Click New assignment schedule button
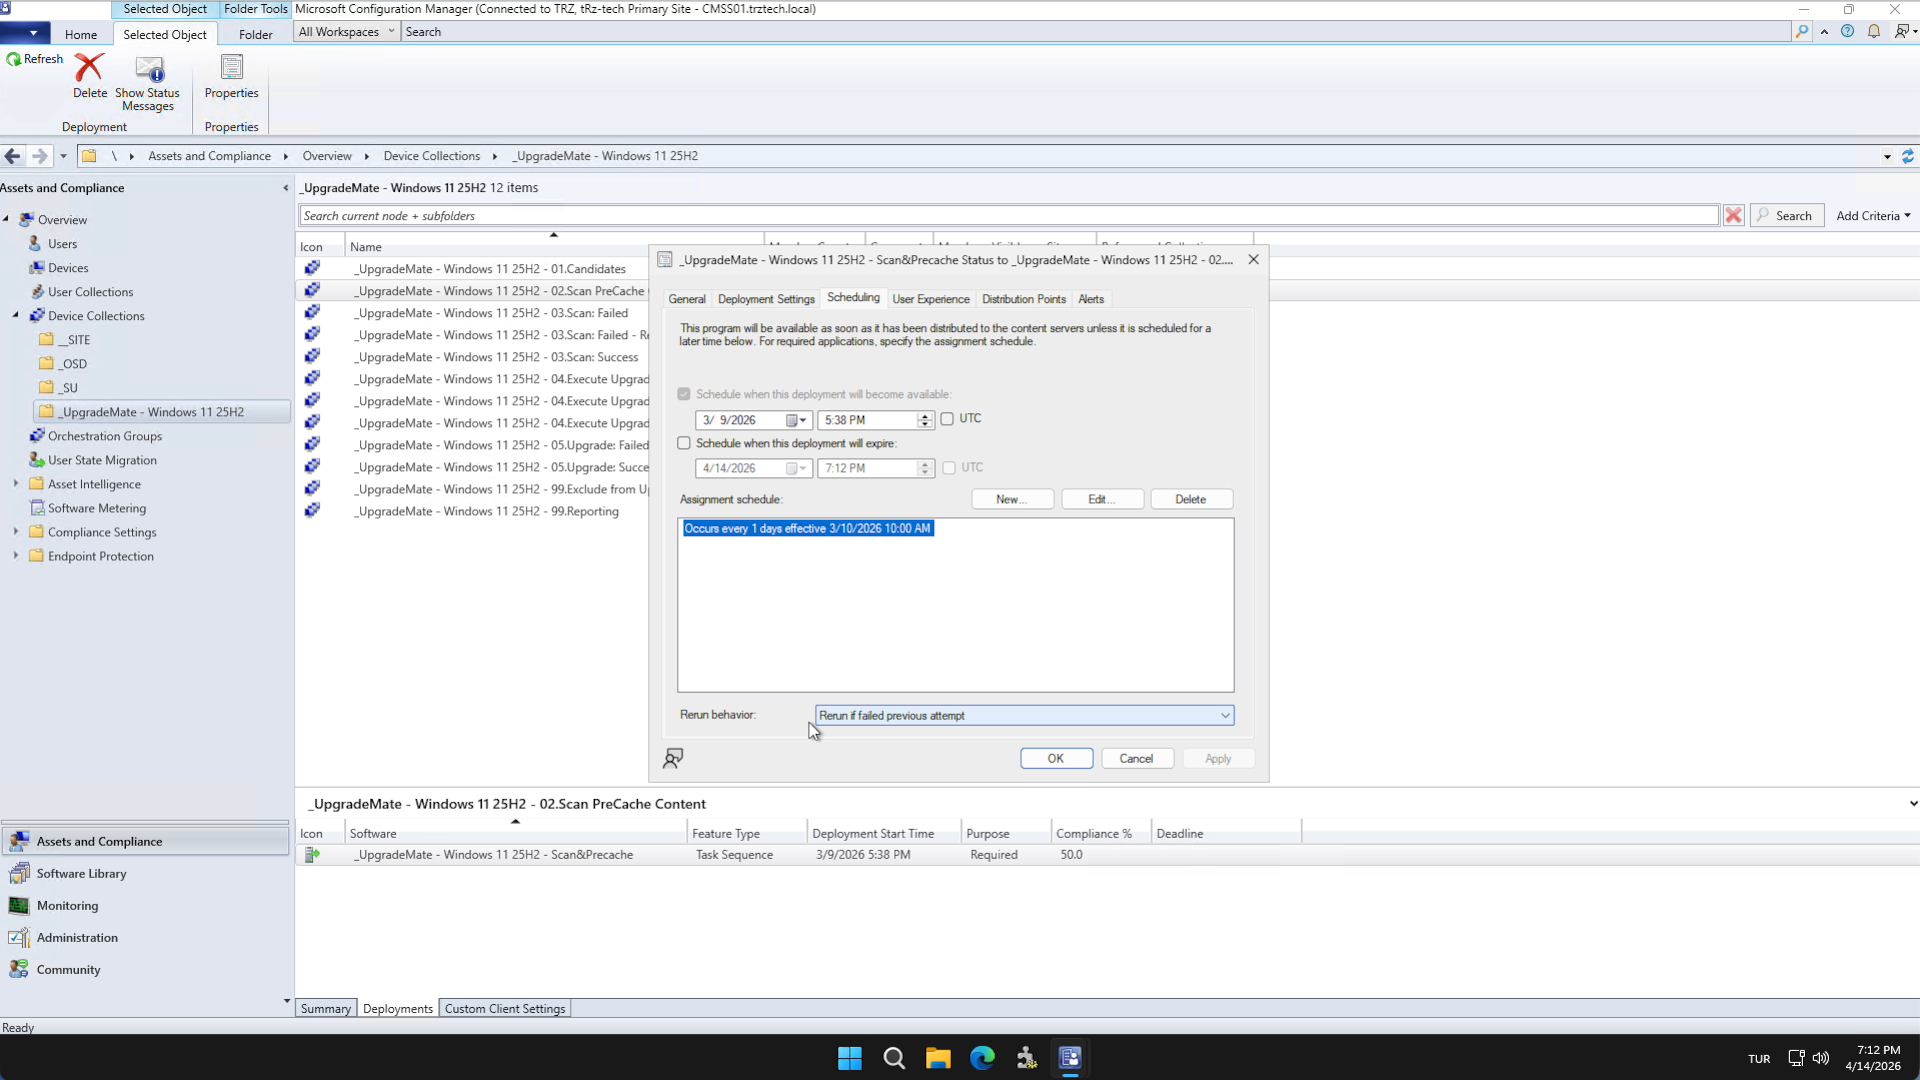Image resolution: width=1920 pixels, height=1080 pixels. 1012,499
